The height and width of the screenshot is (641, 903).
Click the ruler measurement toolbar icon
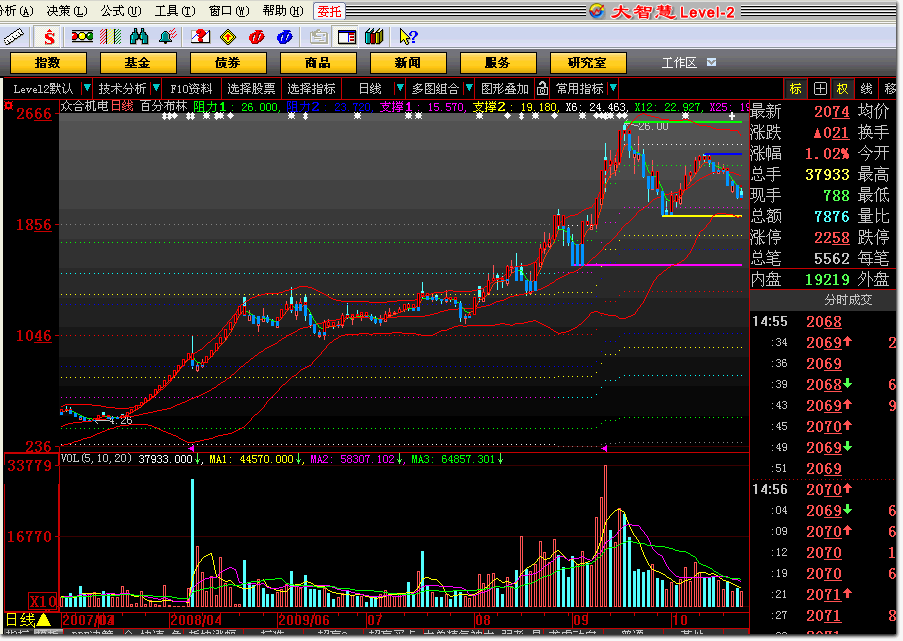tap(14, 37)
